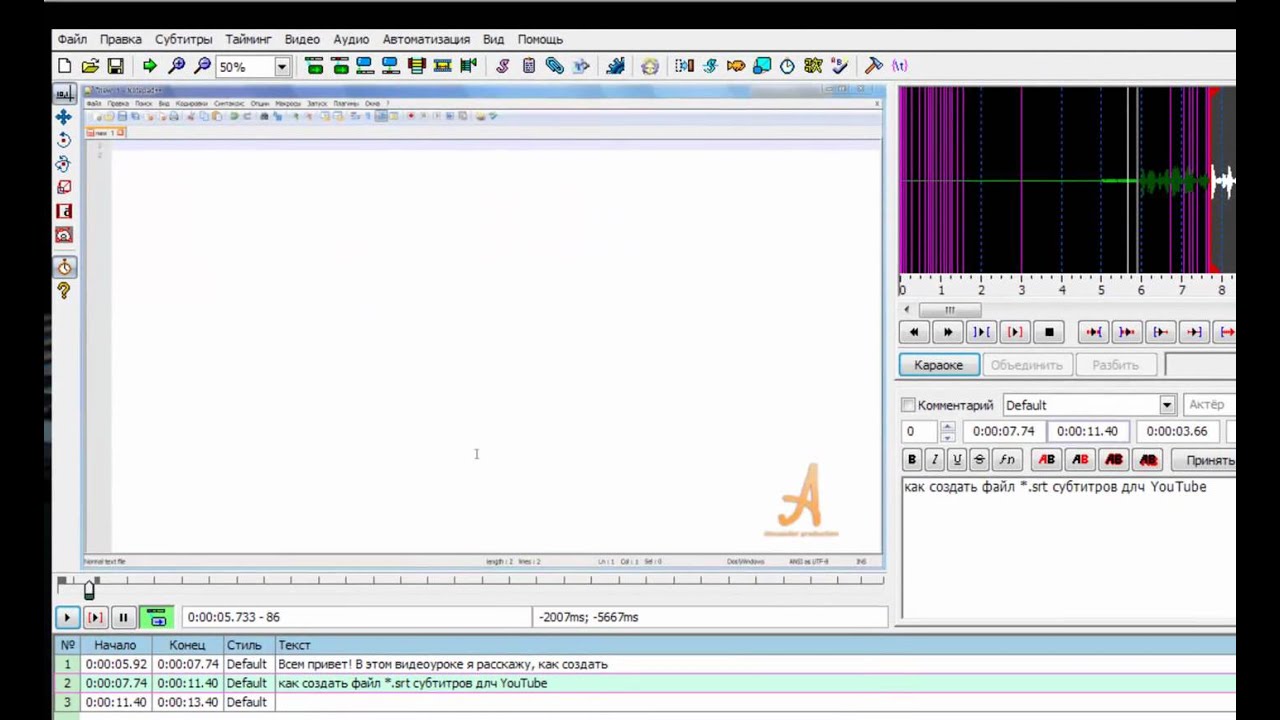
Task: Click the start time field 0:00:07.74
Action: [1003, 431]
